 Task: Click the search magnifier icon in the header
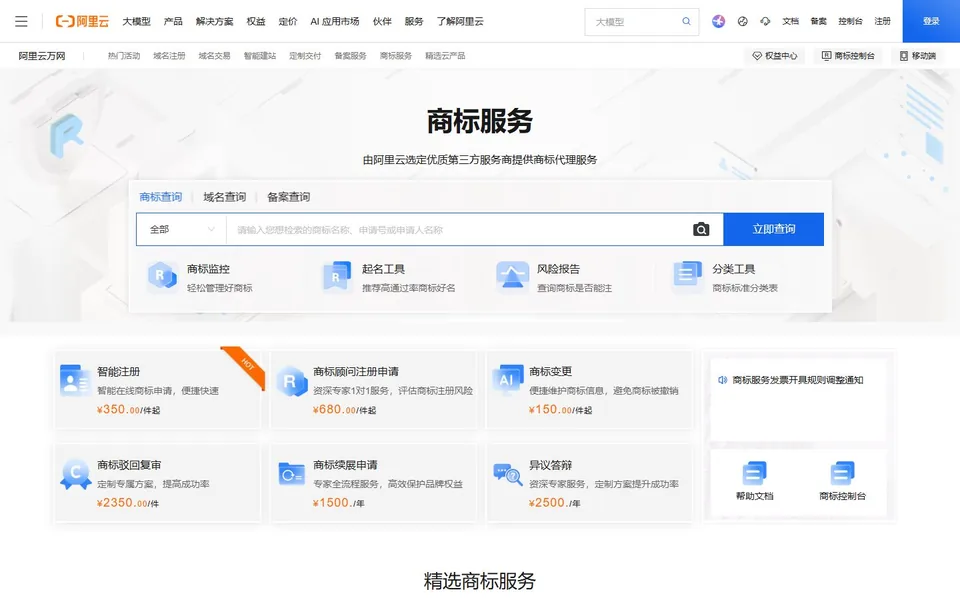[686, 21]
